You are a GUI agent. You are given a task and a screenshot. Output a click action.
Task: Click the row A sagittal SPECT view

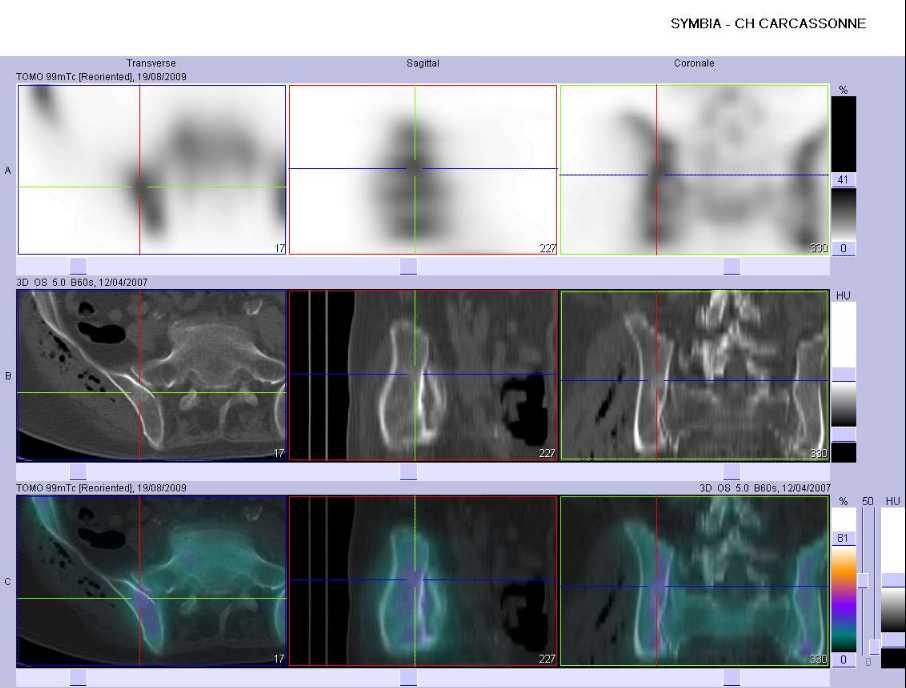click(x=423, y=170)
